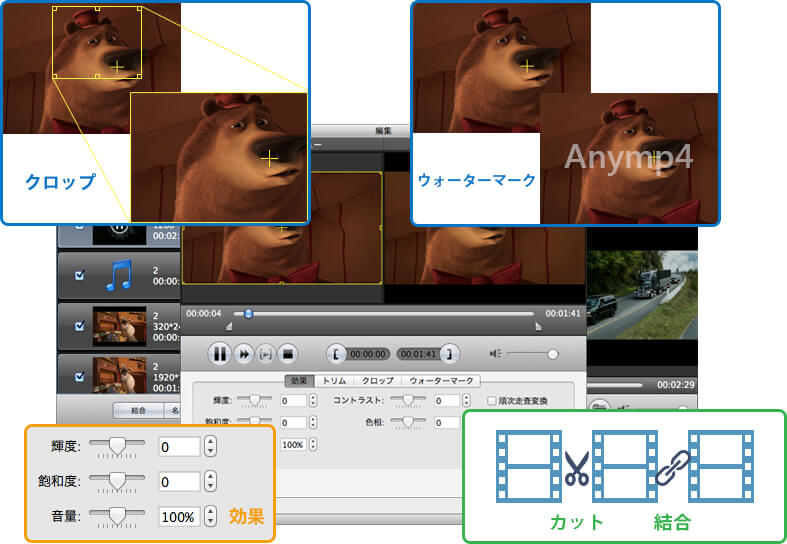Open the クロップ tab

tap(378, 381)
